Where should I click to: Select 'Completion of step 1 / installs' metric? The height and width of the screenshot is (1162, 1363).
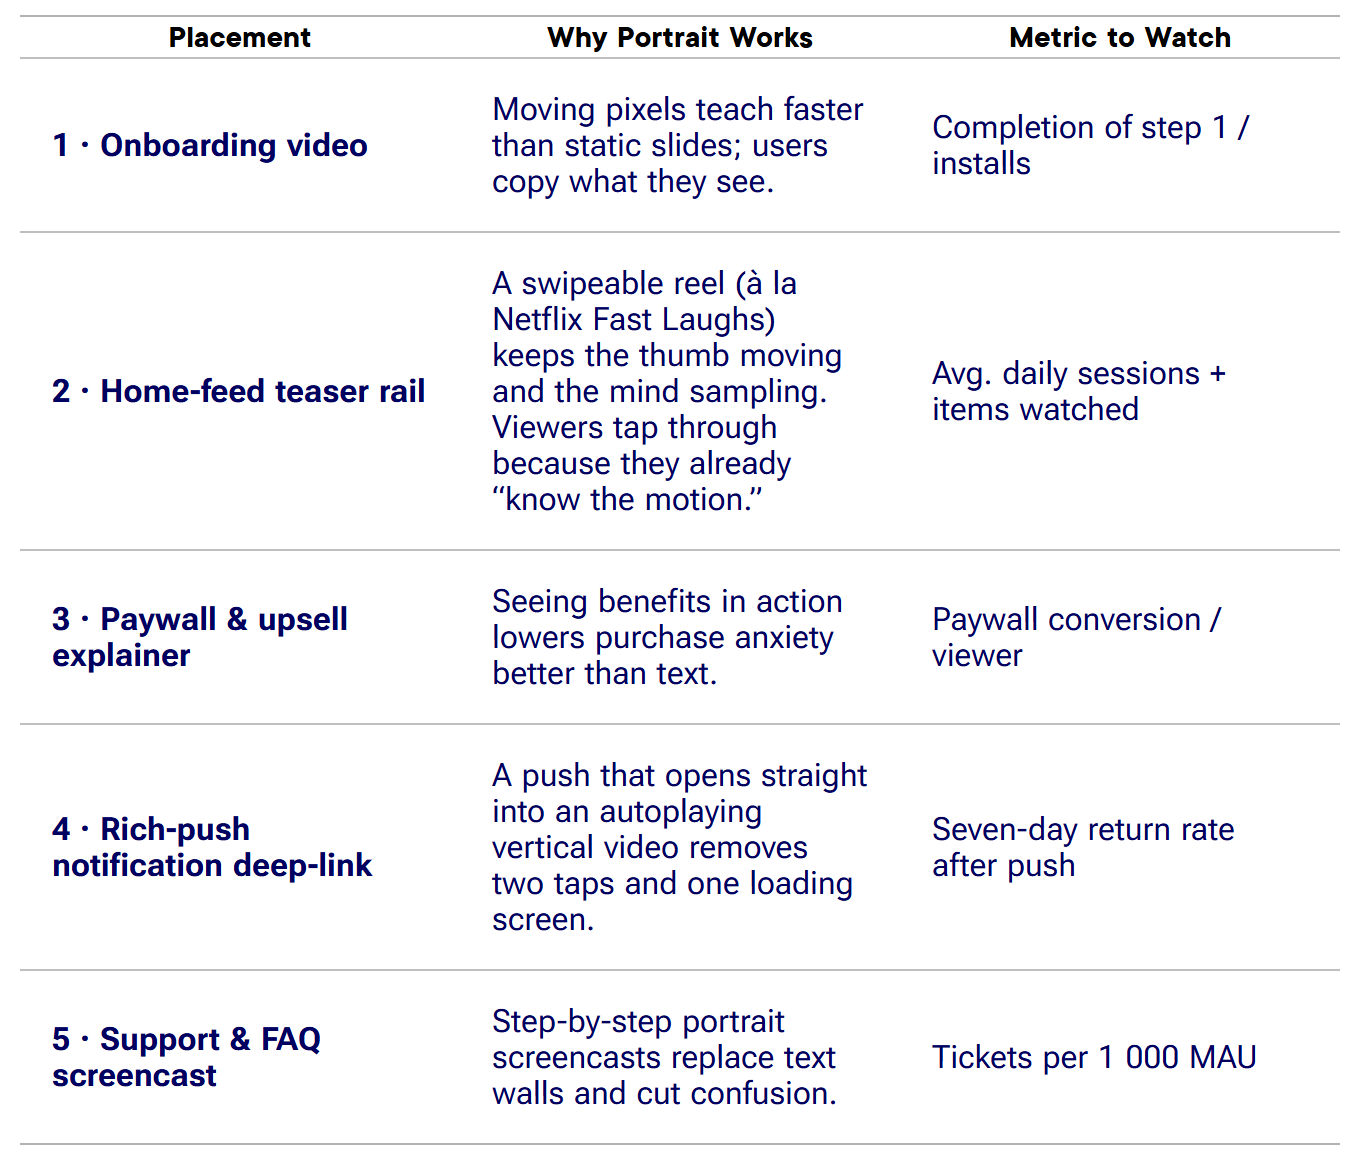1090,146
